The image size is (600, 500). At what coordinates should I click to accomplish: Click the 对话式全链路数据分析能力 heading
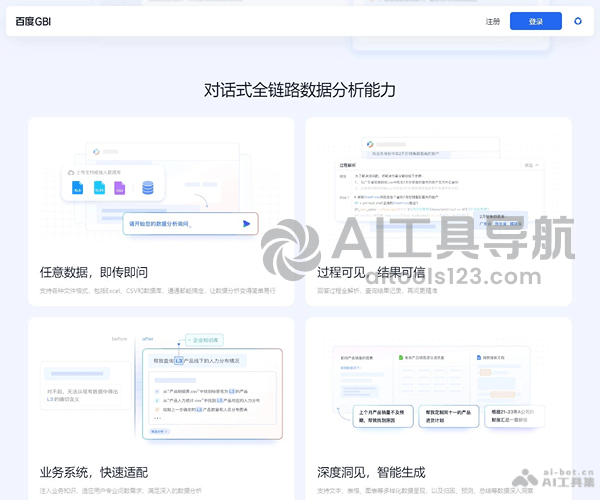[300, 90]
